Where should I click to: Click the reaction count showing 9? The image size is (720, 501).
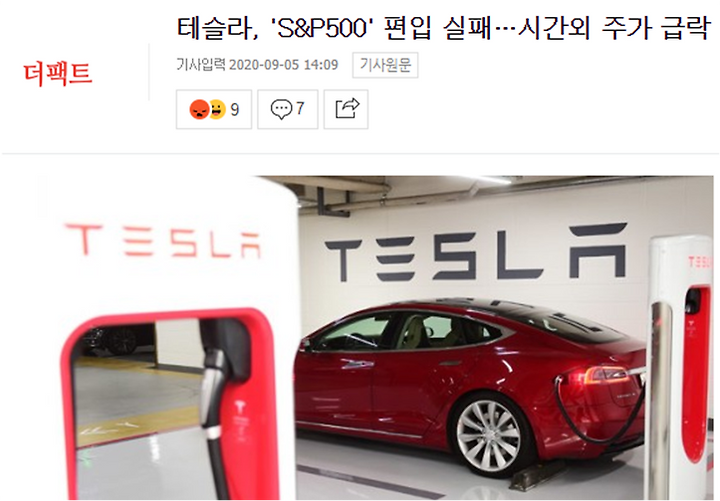tap(234, 109)
